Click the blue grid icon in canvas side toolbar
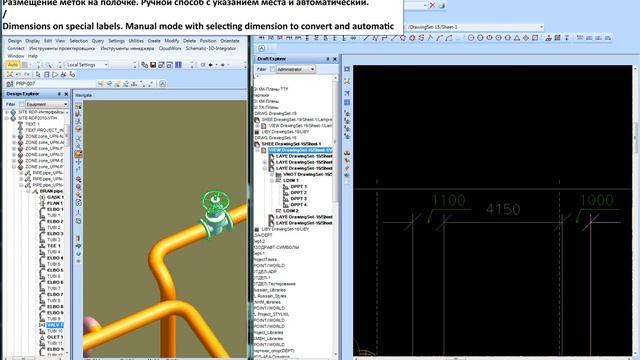 point(347,102)
